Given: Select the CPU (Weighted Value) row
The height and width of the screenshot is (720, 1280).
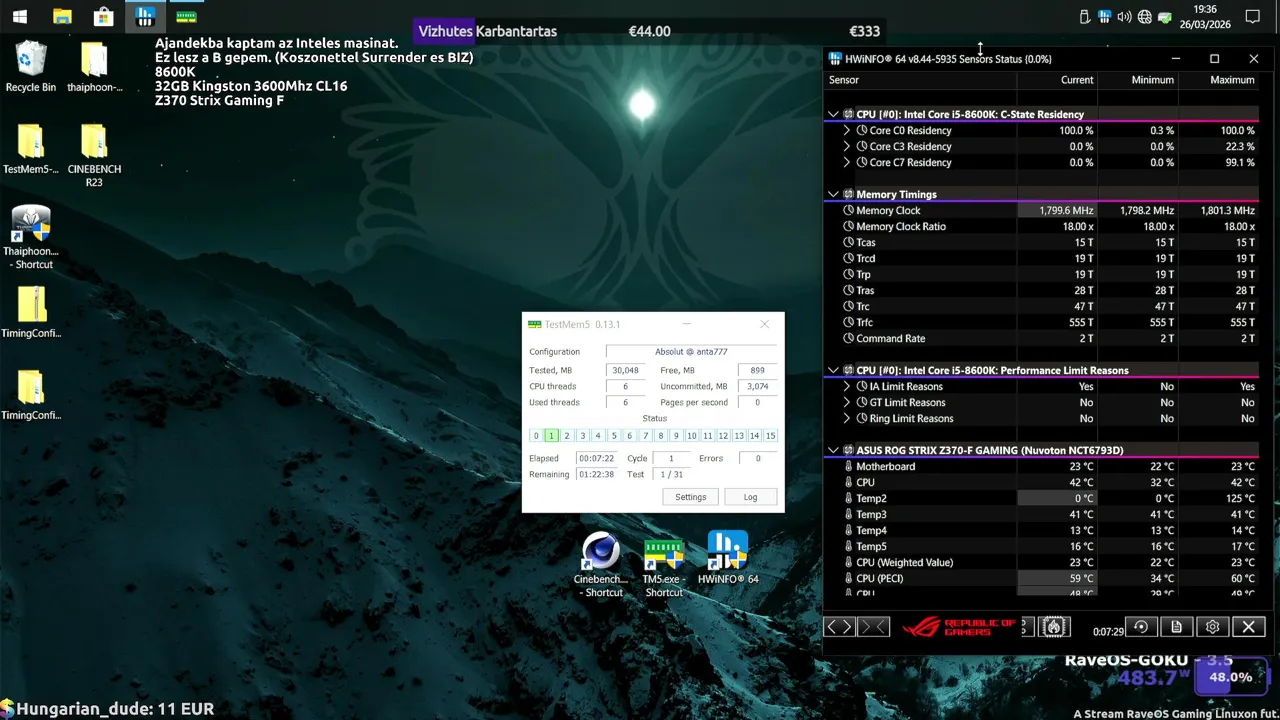Looking at the screenshot, I should 1041,562.
